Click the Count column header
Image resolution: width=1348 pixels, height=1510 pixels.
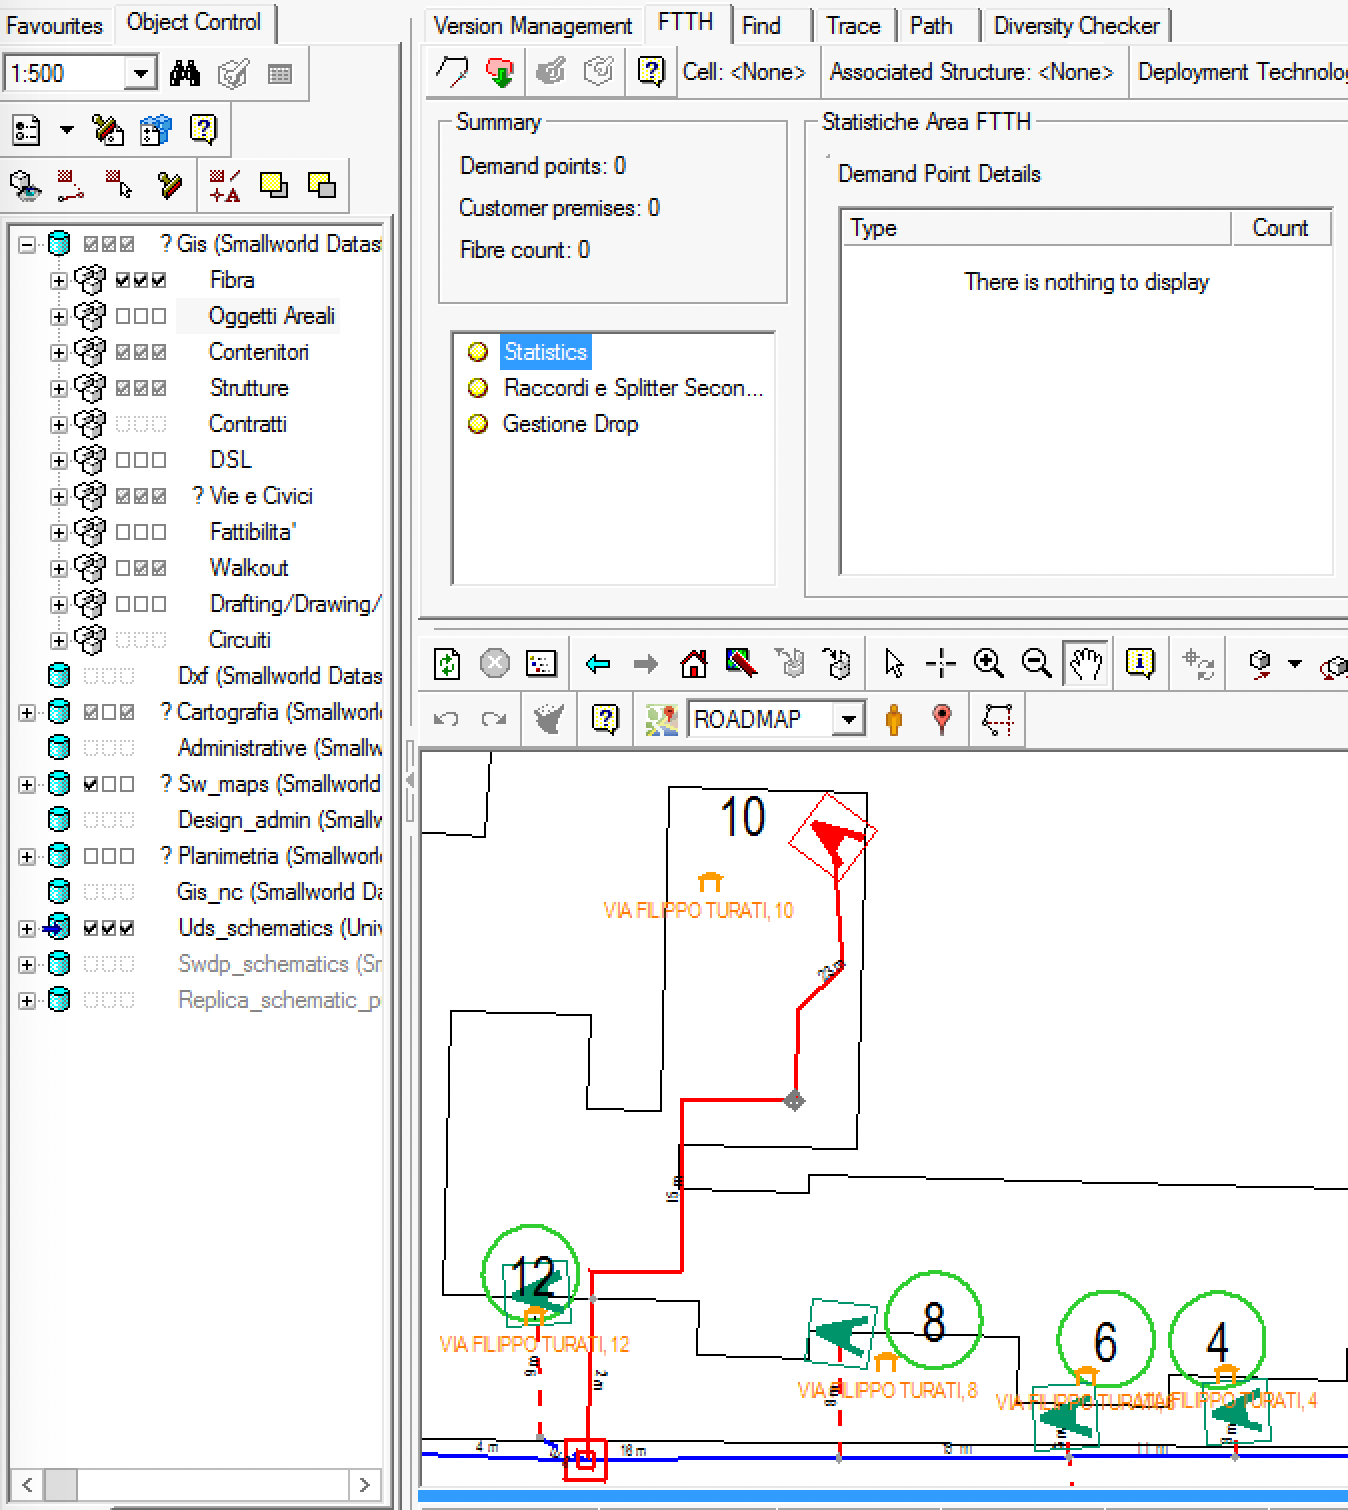[x=1281, y=228]
